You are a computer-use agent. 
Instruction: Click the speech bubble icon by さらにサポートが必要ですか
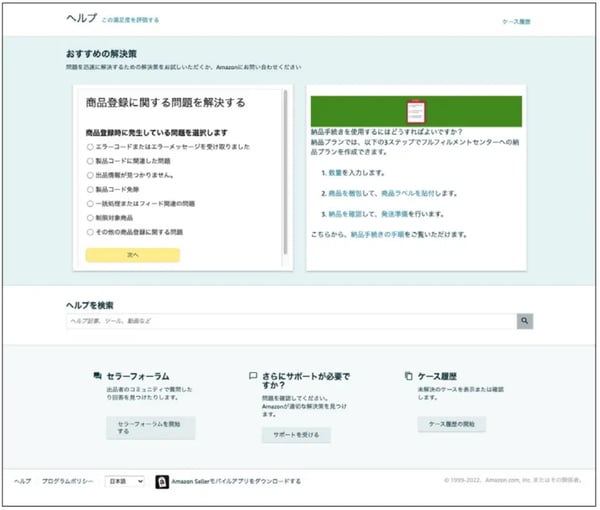point(253,376)
